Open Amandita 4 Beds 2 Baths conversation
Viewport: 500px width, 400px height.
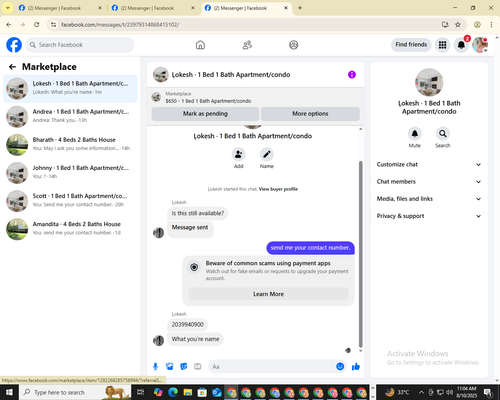(x=70, y=229)
